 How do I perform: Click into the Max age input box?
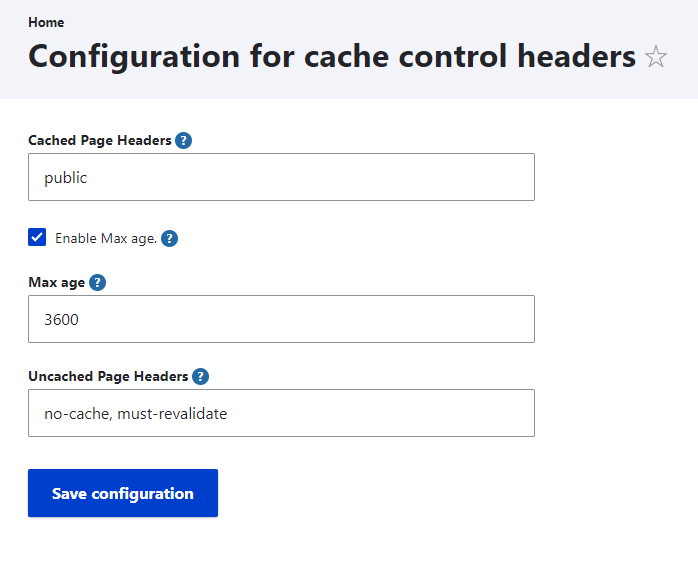281,319
